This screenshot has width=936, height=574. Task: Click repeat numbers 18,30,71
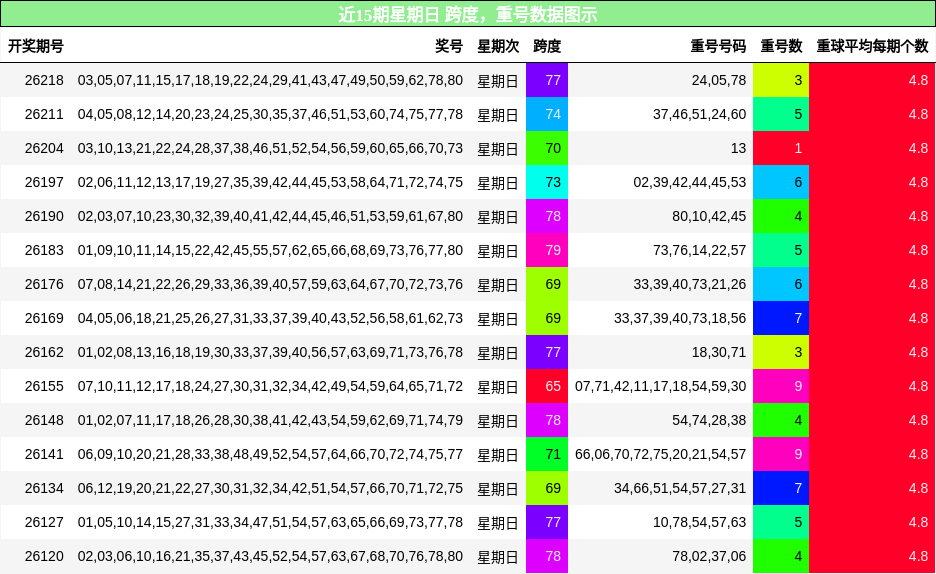[x=719, y=353]
